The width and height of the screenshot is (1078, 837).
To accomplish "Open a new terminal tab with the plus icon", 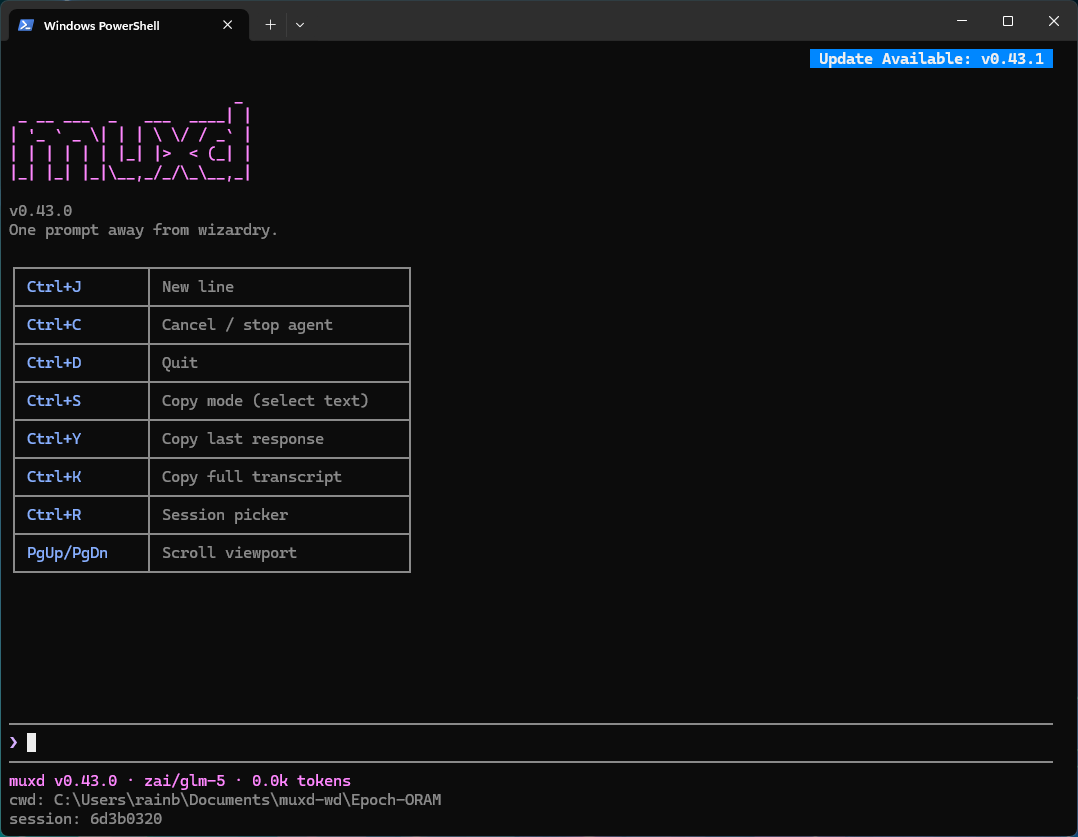I will pos(269,25).
